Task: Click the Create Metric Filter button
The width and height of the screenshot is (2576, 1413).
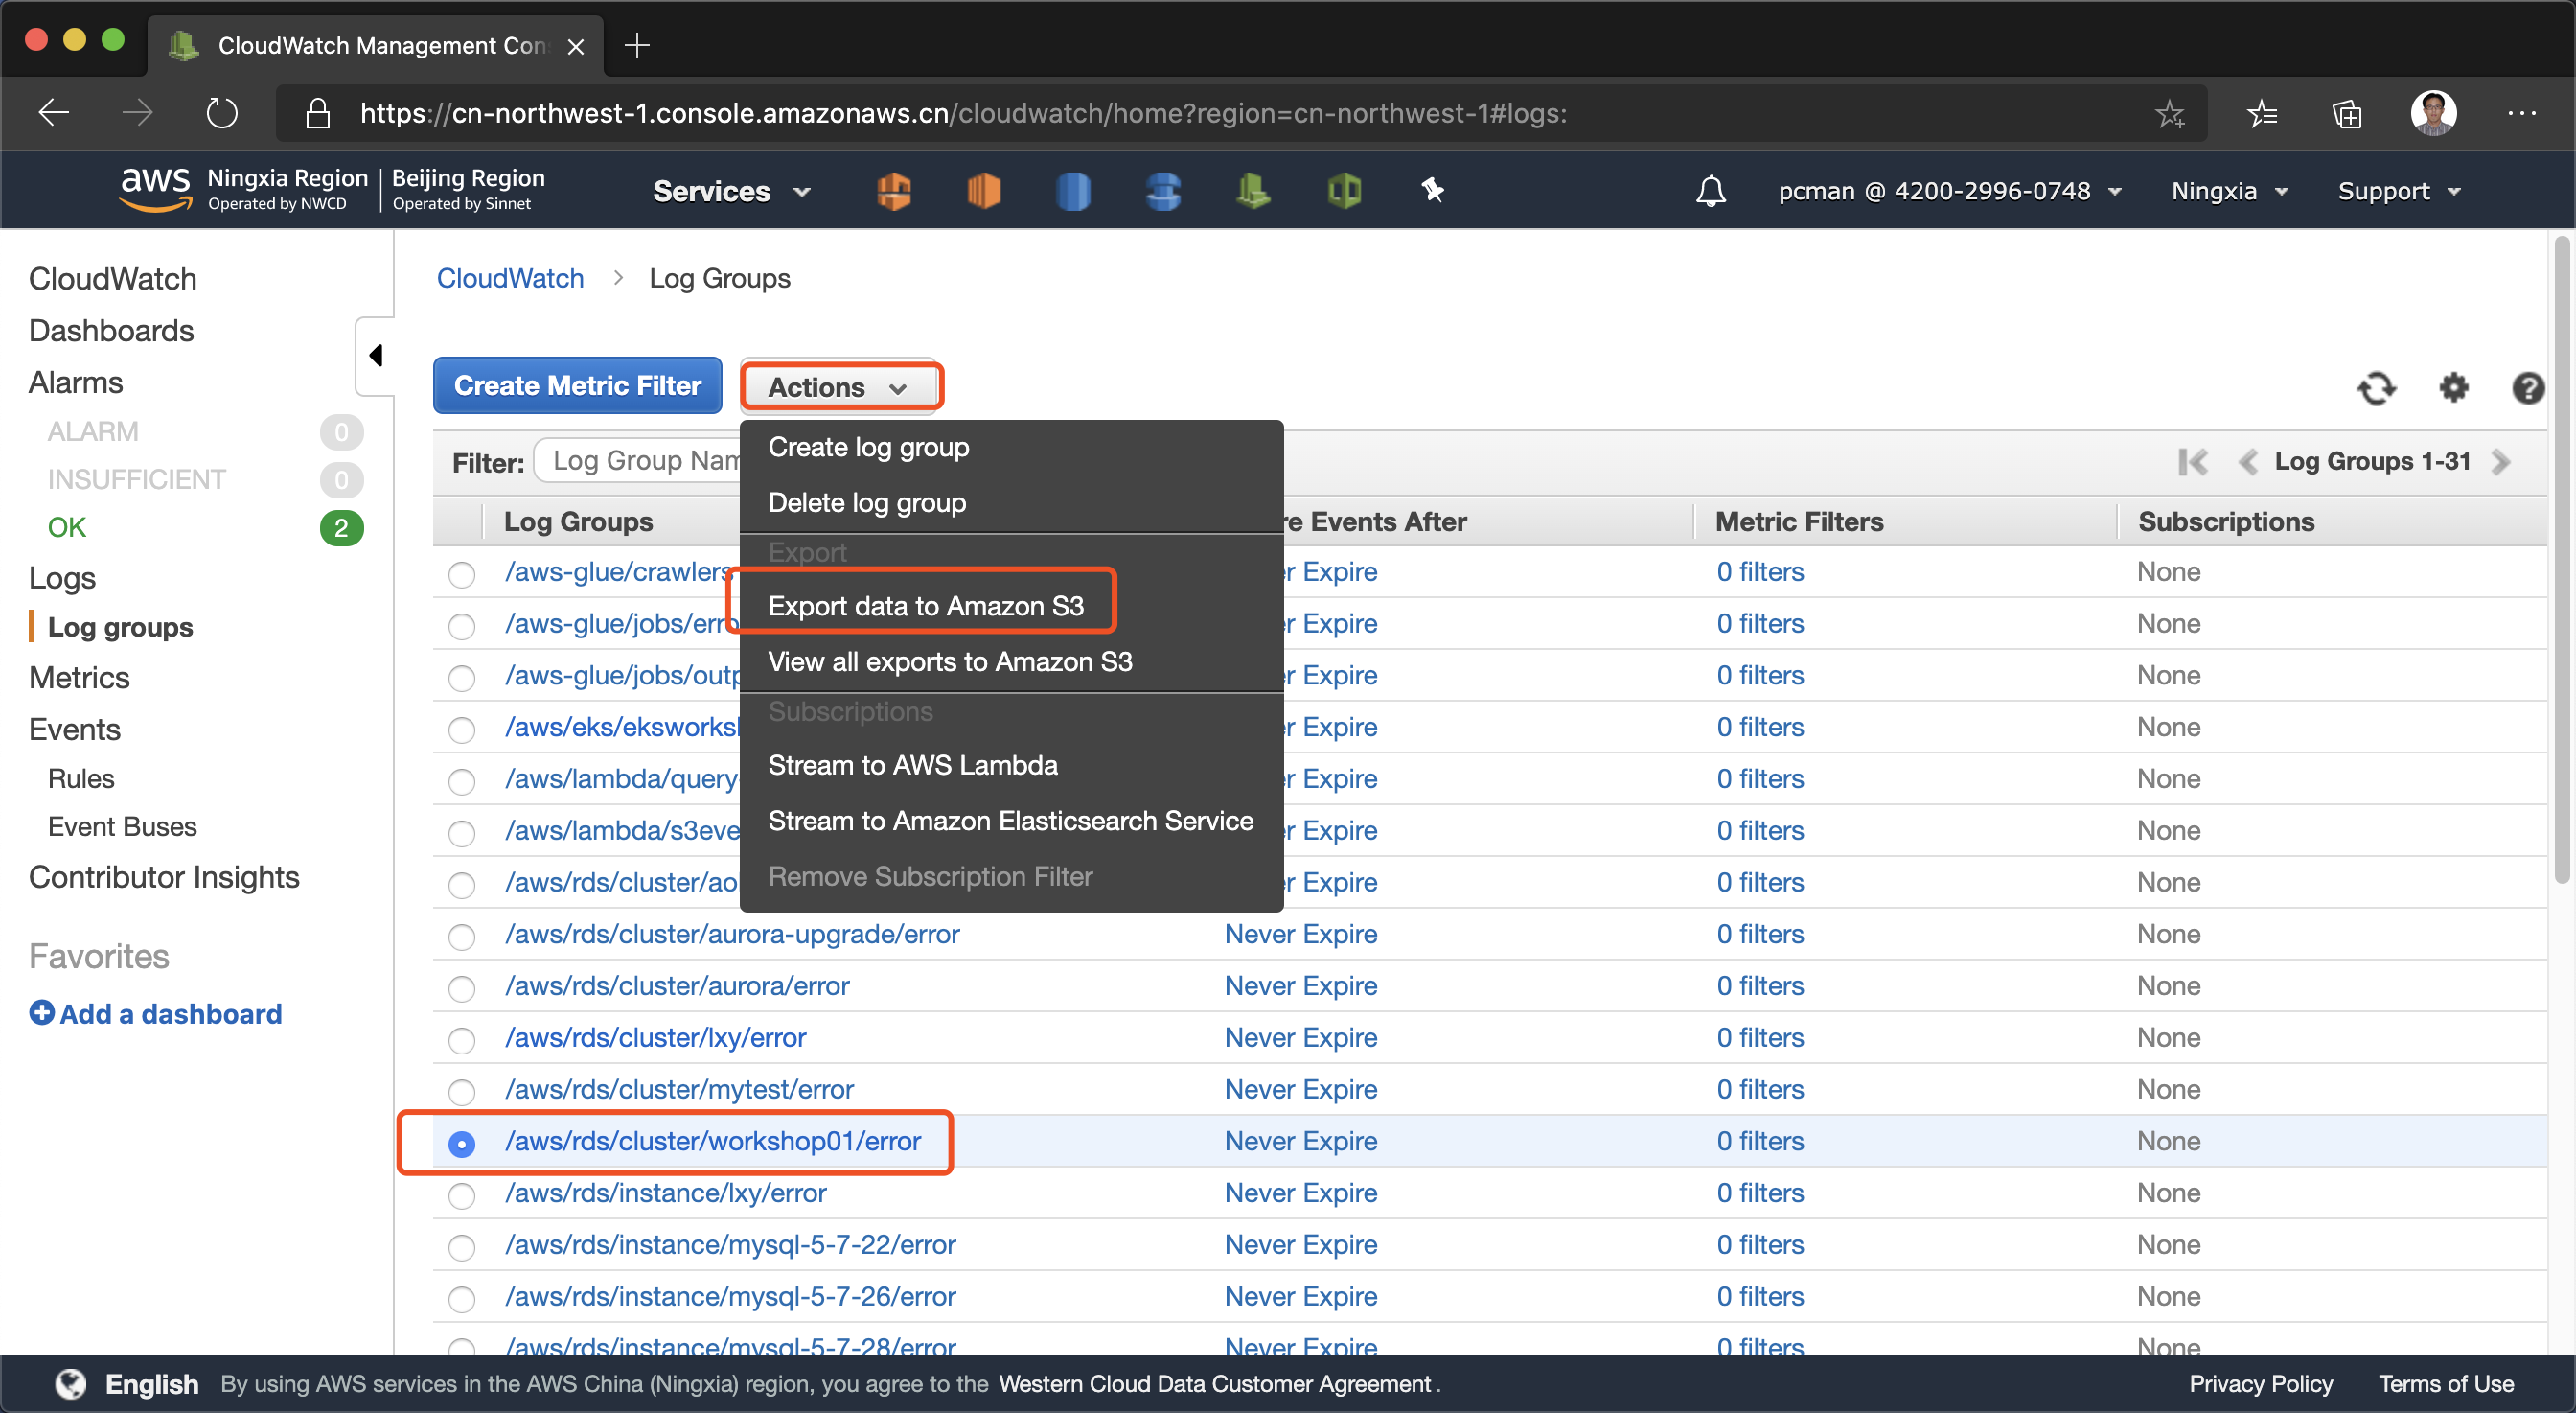Action: 577,386
